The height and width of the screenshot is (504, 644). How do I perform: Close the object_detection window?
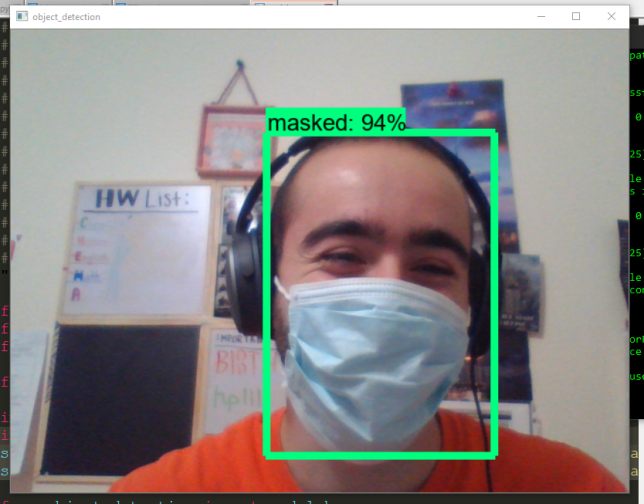[x=611, y=17]
